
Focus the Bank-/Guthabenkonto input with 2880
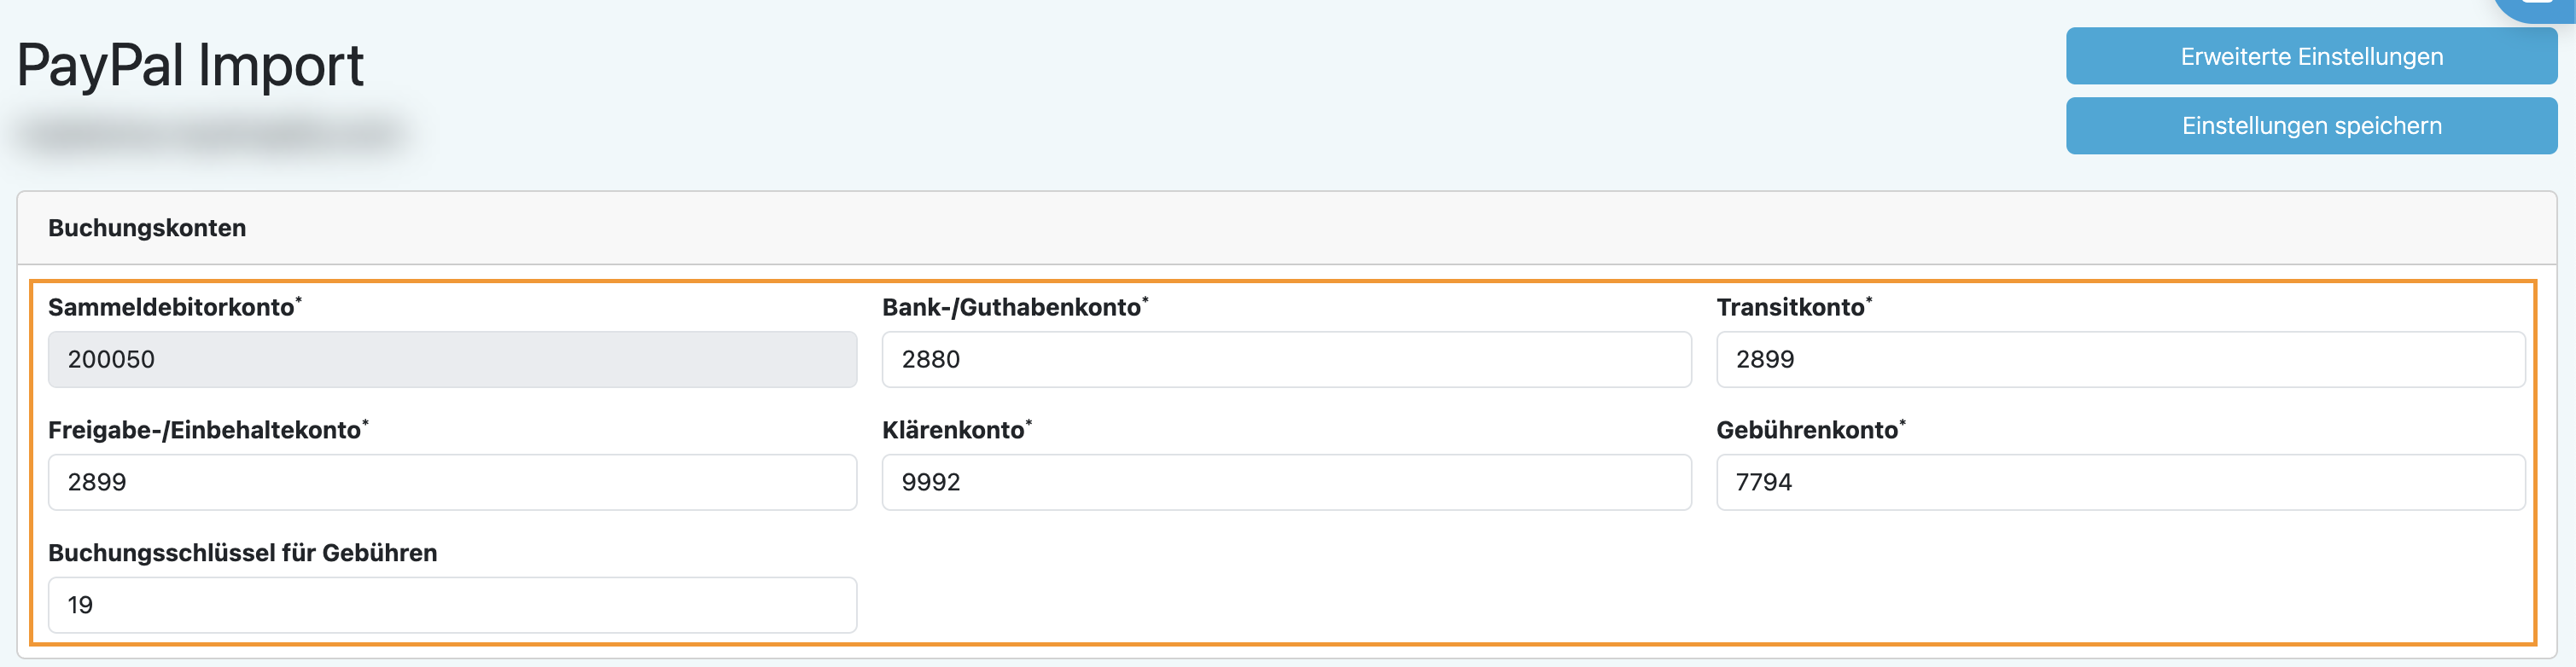1286,360
